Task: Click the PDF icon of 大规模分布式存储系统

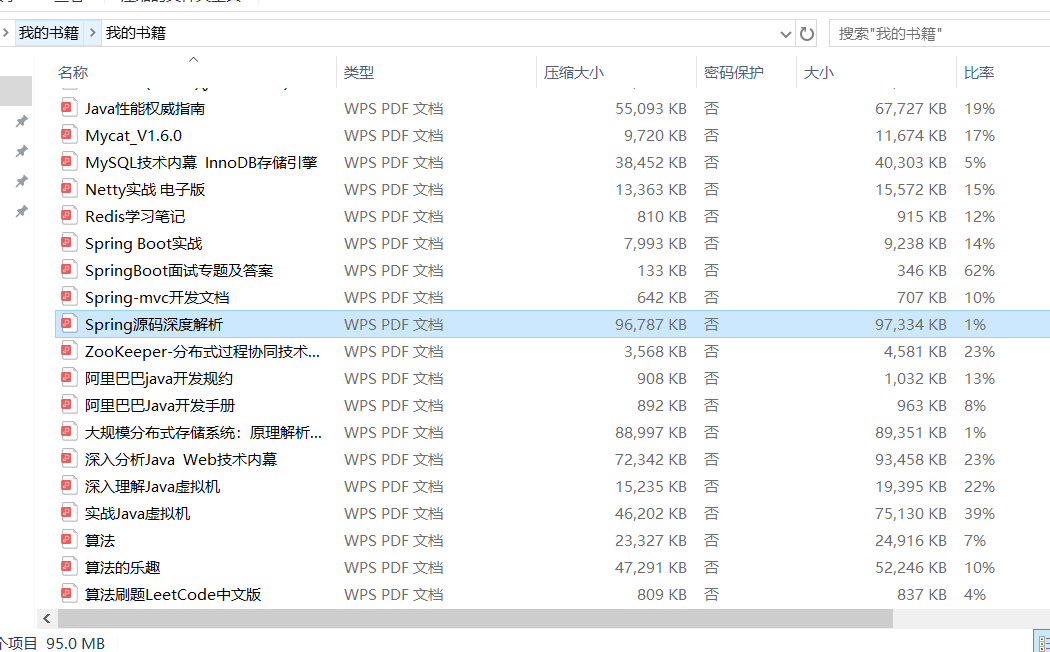Action: [68, 432]
